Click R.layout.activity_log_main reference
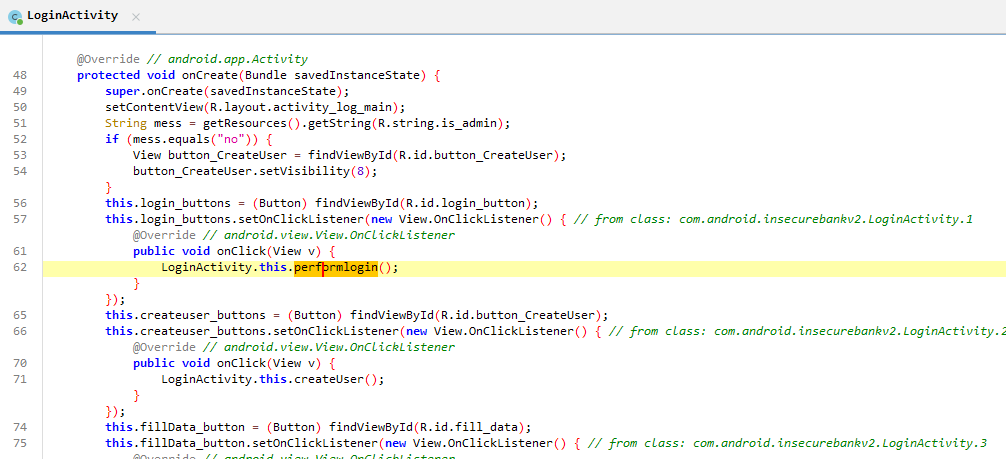This screenshot has width=1006, height=459. coord(303,107)
